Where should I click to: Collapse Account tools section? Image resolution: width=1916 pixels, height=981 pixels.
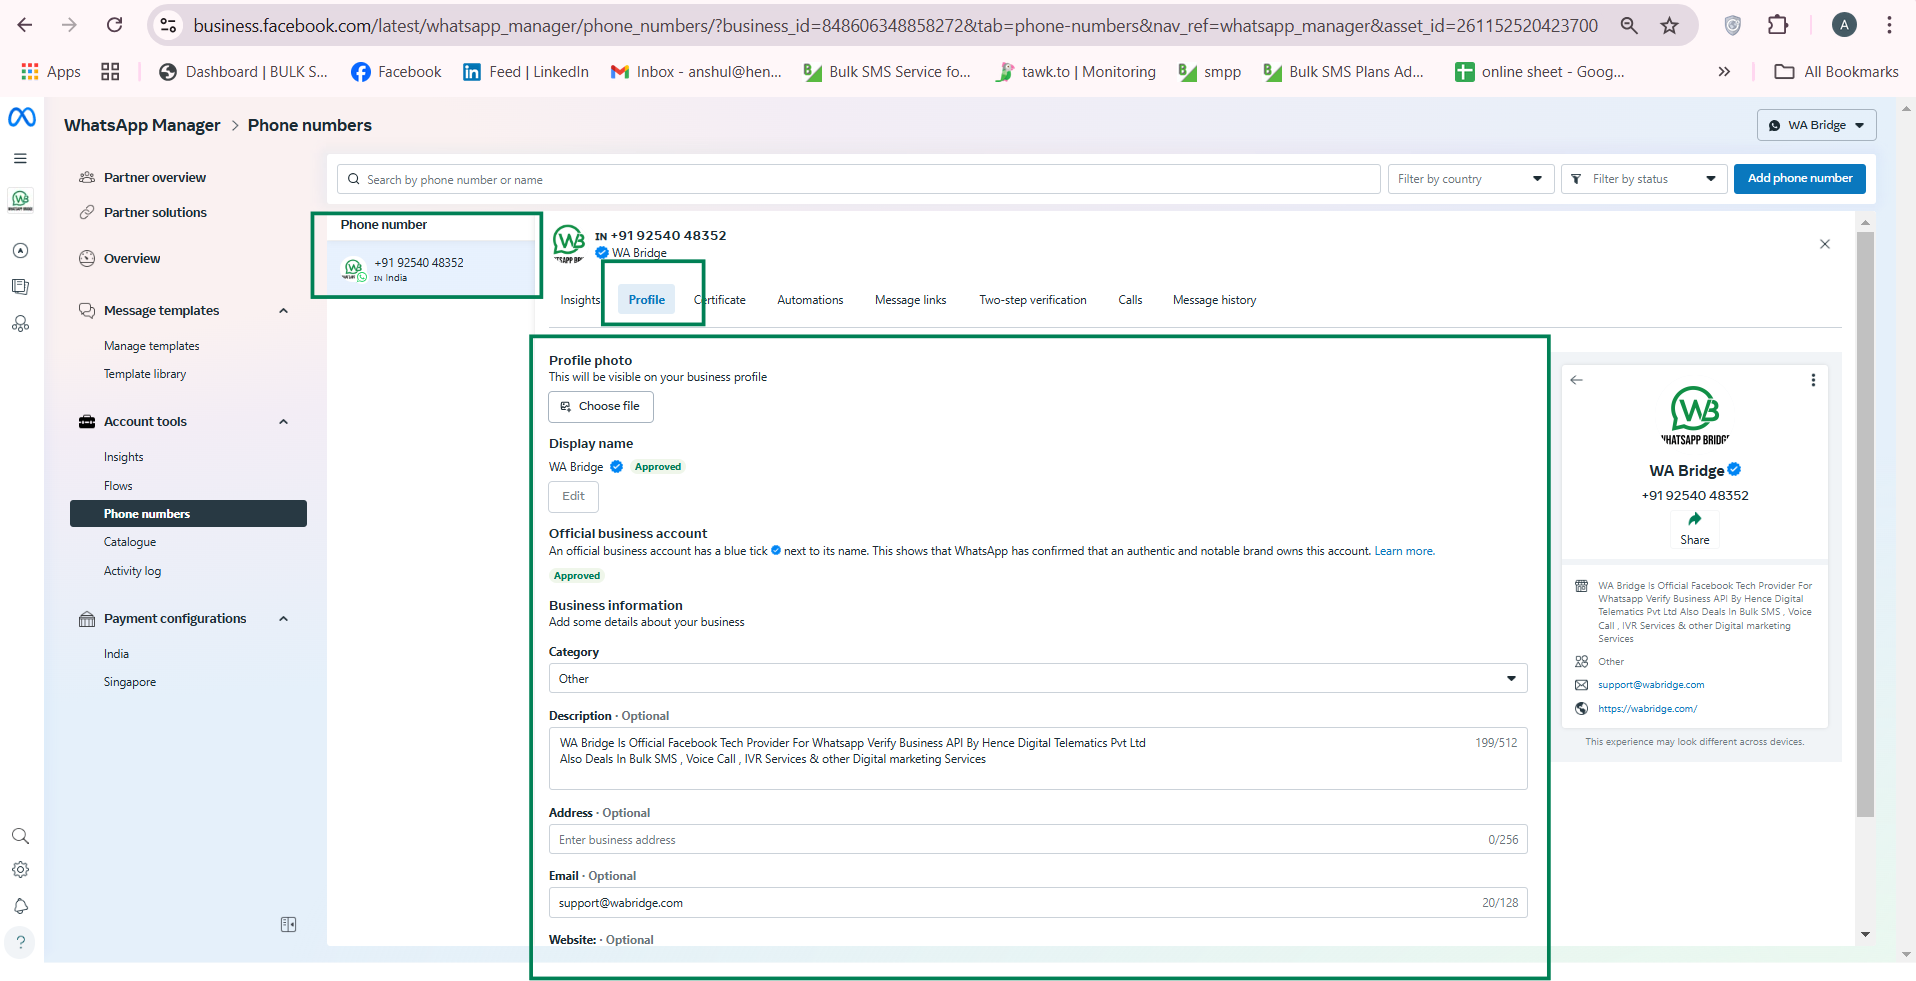pyautogui.click(x=283, y=422)
